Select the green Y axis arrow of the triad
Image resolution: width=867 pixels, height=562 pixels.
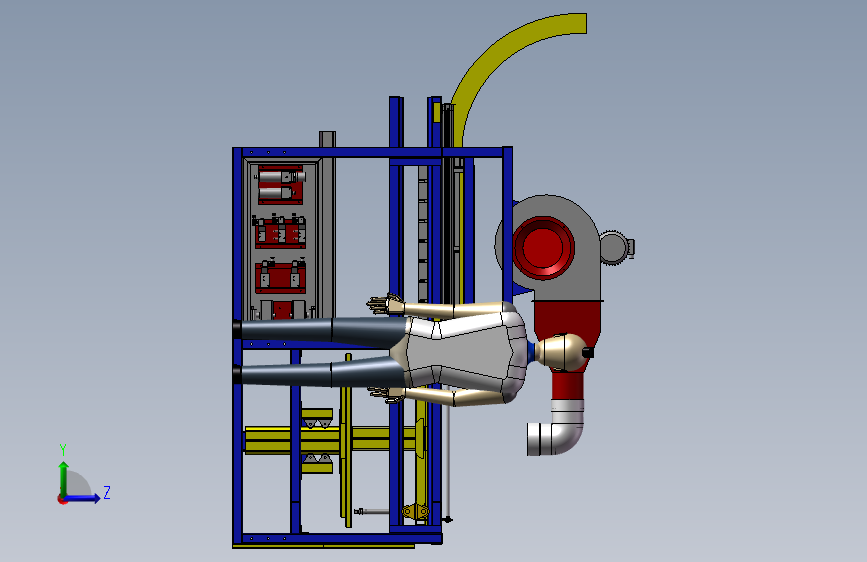pyautogui.click(x=64, y=479)
